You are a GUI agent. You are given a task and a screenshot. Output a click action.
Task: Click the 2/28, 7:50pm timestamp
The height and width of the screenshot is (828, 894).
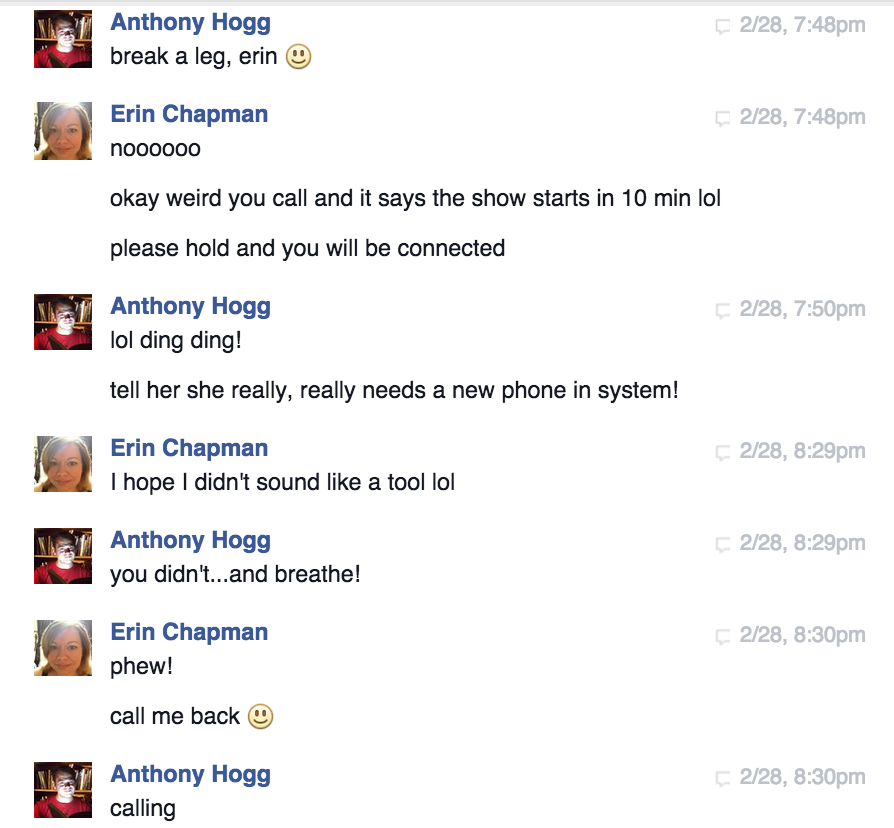802,309
